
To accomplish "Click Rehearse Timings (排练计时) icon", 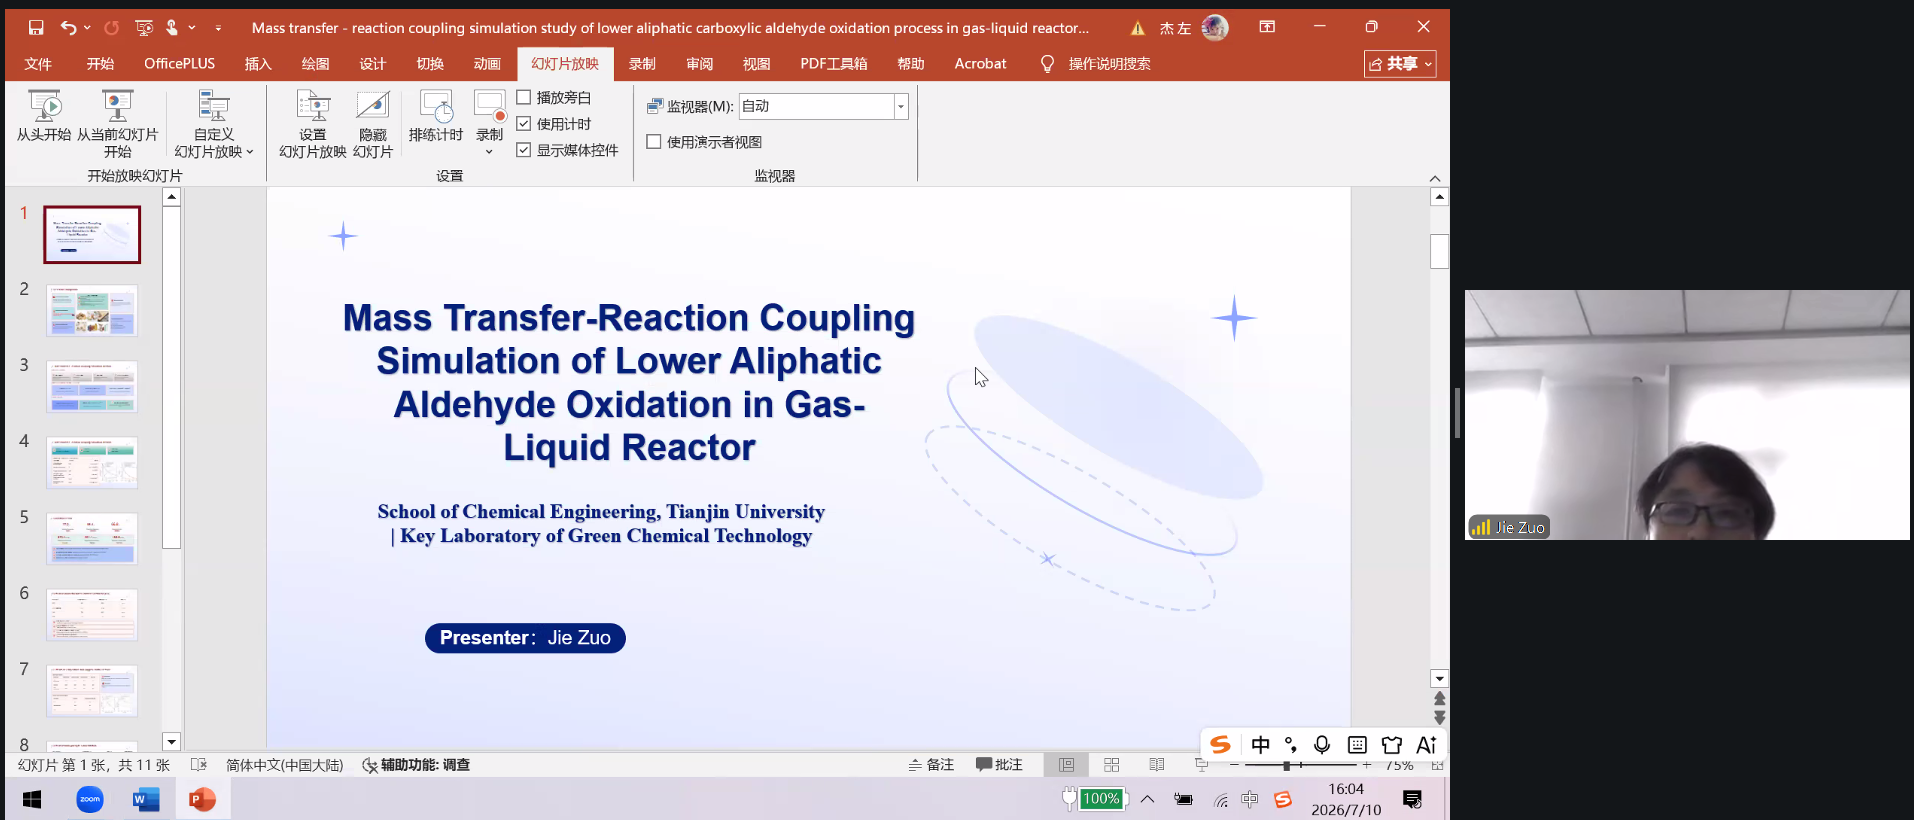I will pos(436,106).
